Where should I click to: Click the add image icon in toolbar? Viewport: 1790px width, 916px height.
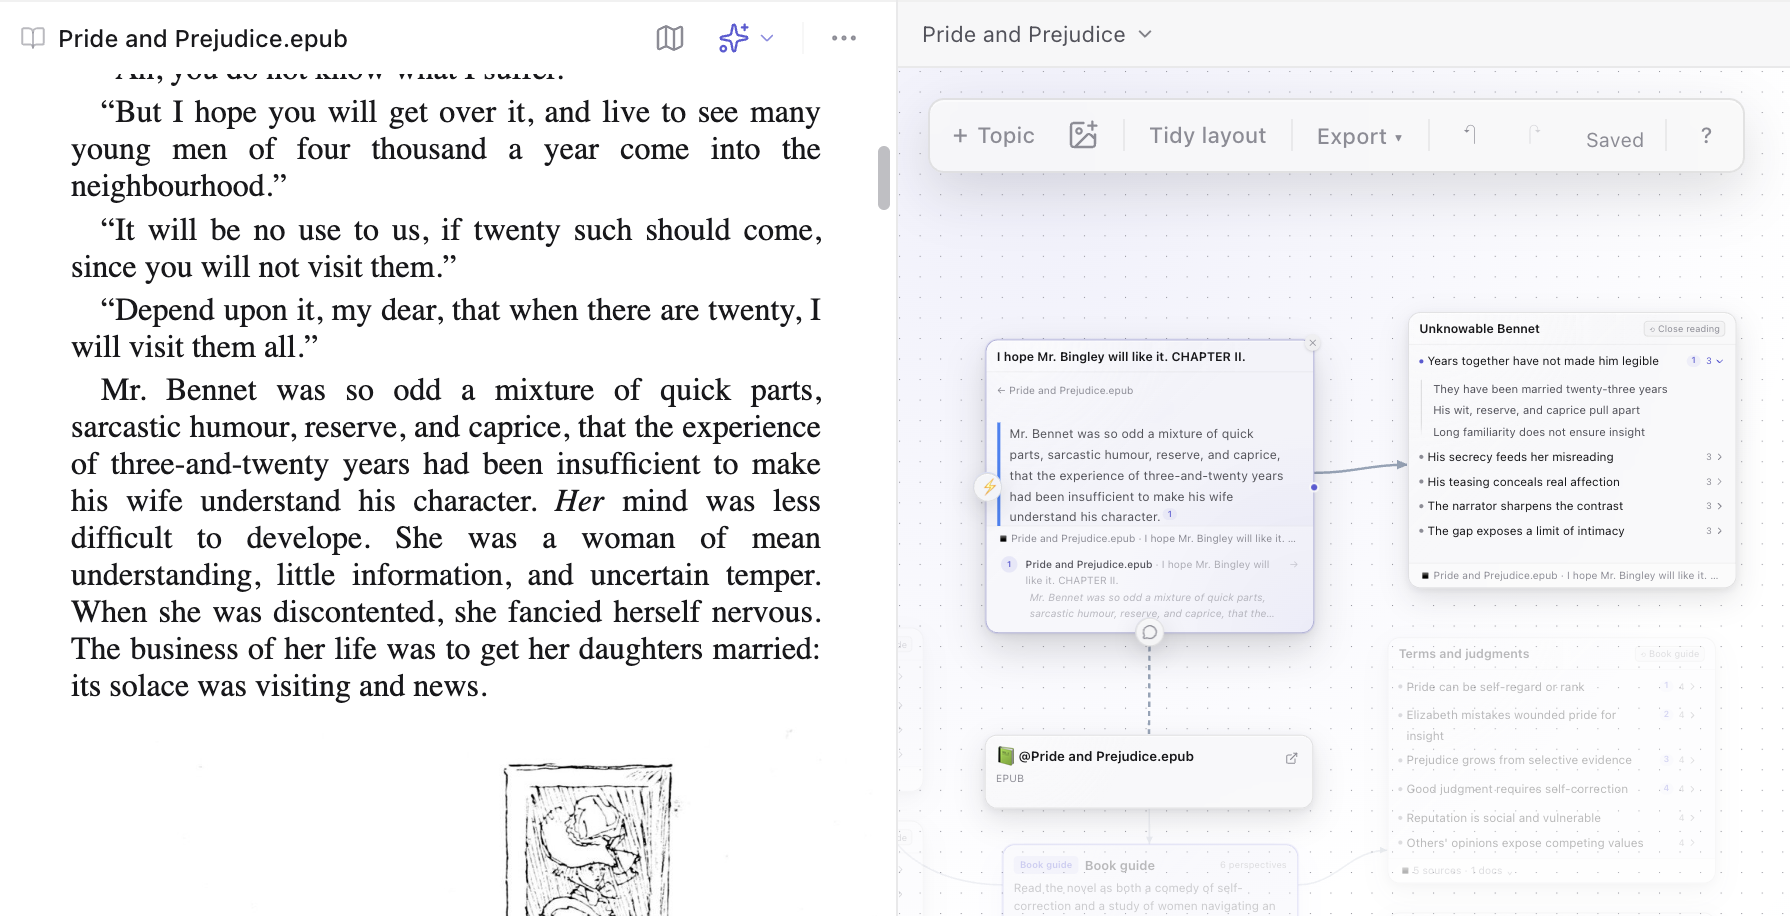pyautogui.click(x=1083, y=135)
